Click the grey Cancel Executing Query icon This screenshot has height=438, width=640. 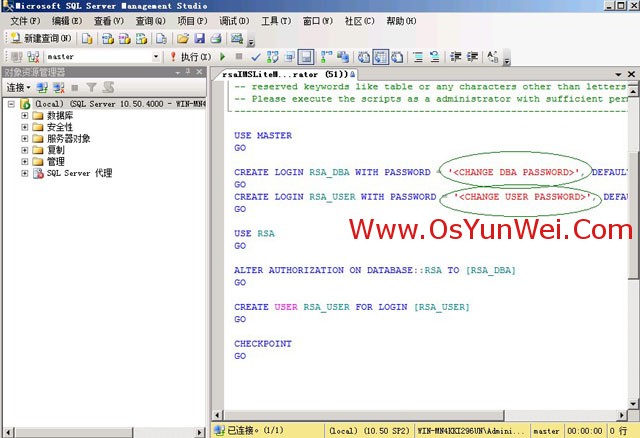[x=239, y=57]
